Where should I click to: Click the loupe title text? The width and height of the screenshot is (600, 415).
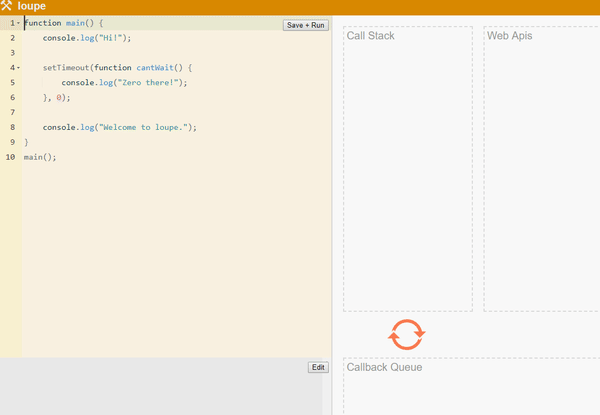tap(32, 6)
